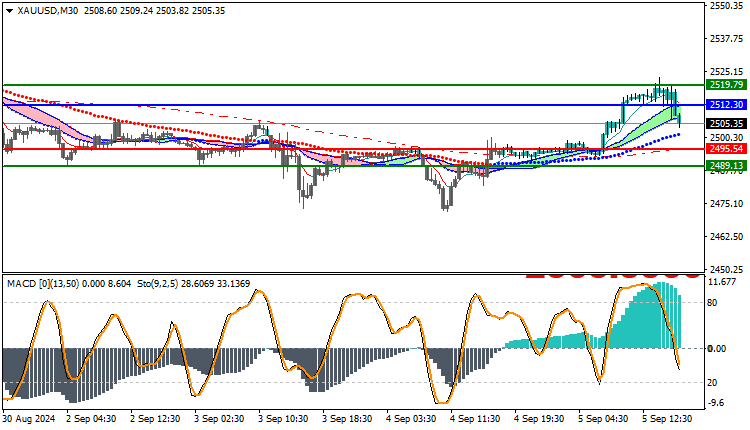The width and height of the screenshot is (750, 430).
Task: Select the 2519.79 green price label
Action: pos(726,85)
